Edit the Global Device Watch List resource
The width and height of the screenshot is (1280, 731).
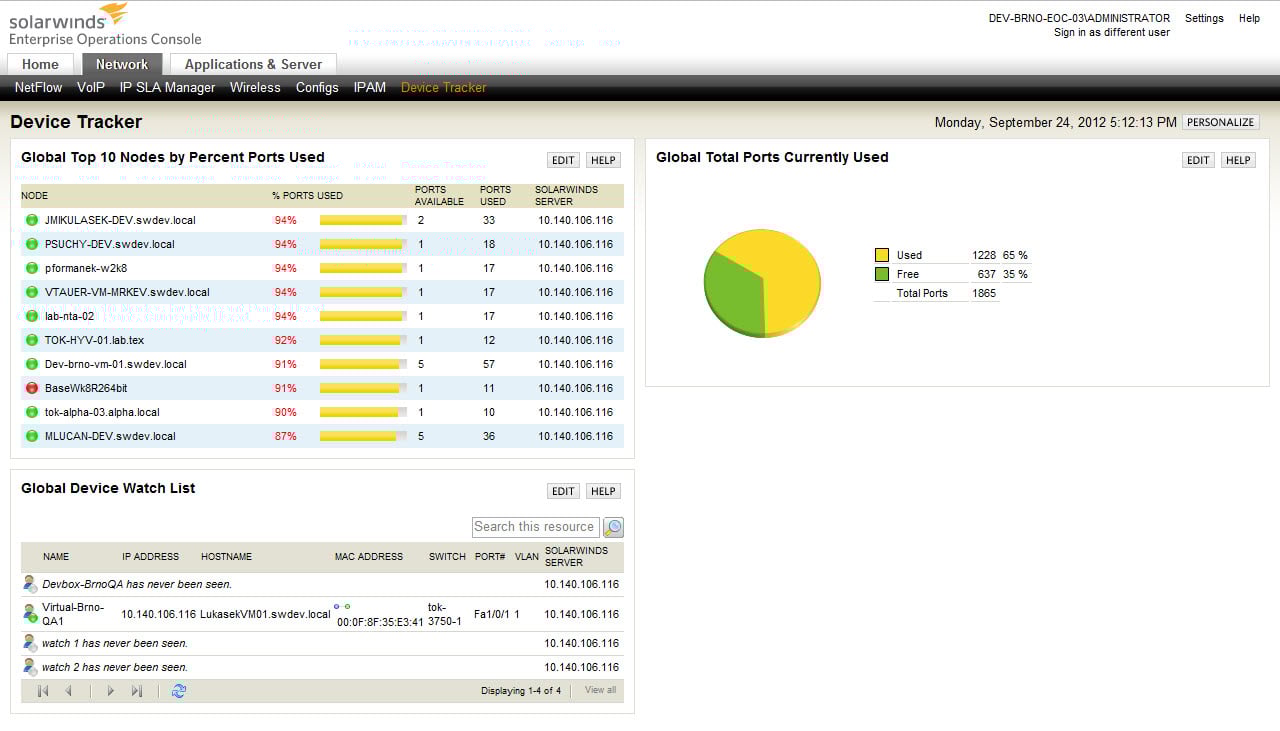click(563, 491)
